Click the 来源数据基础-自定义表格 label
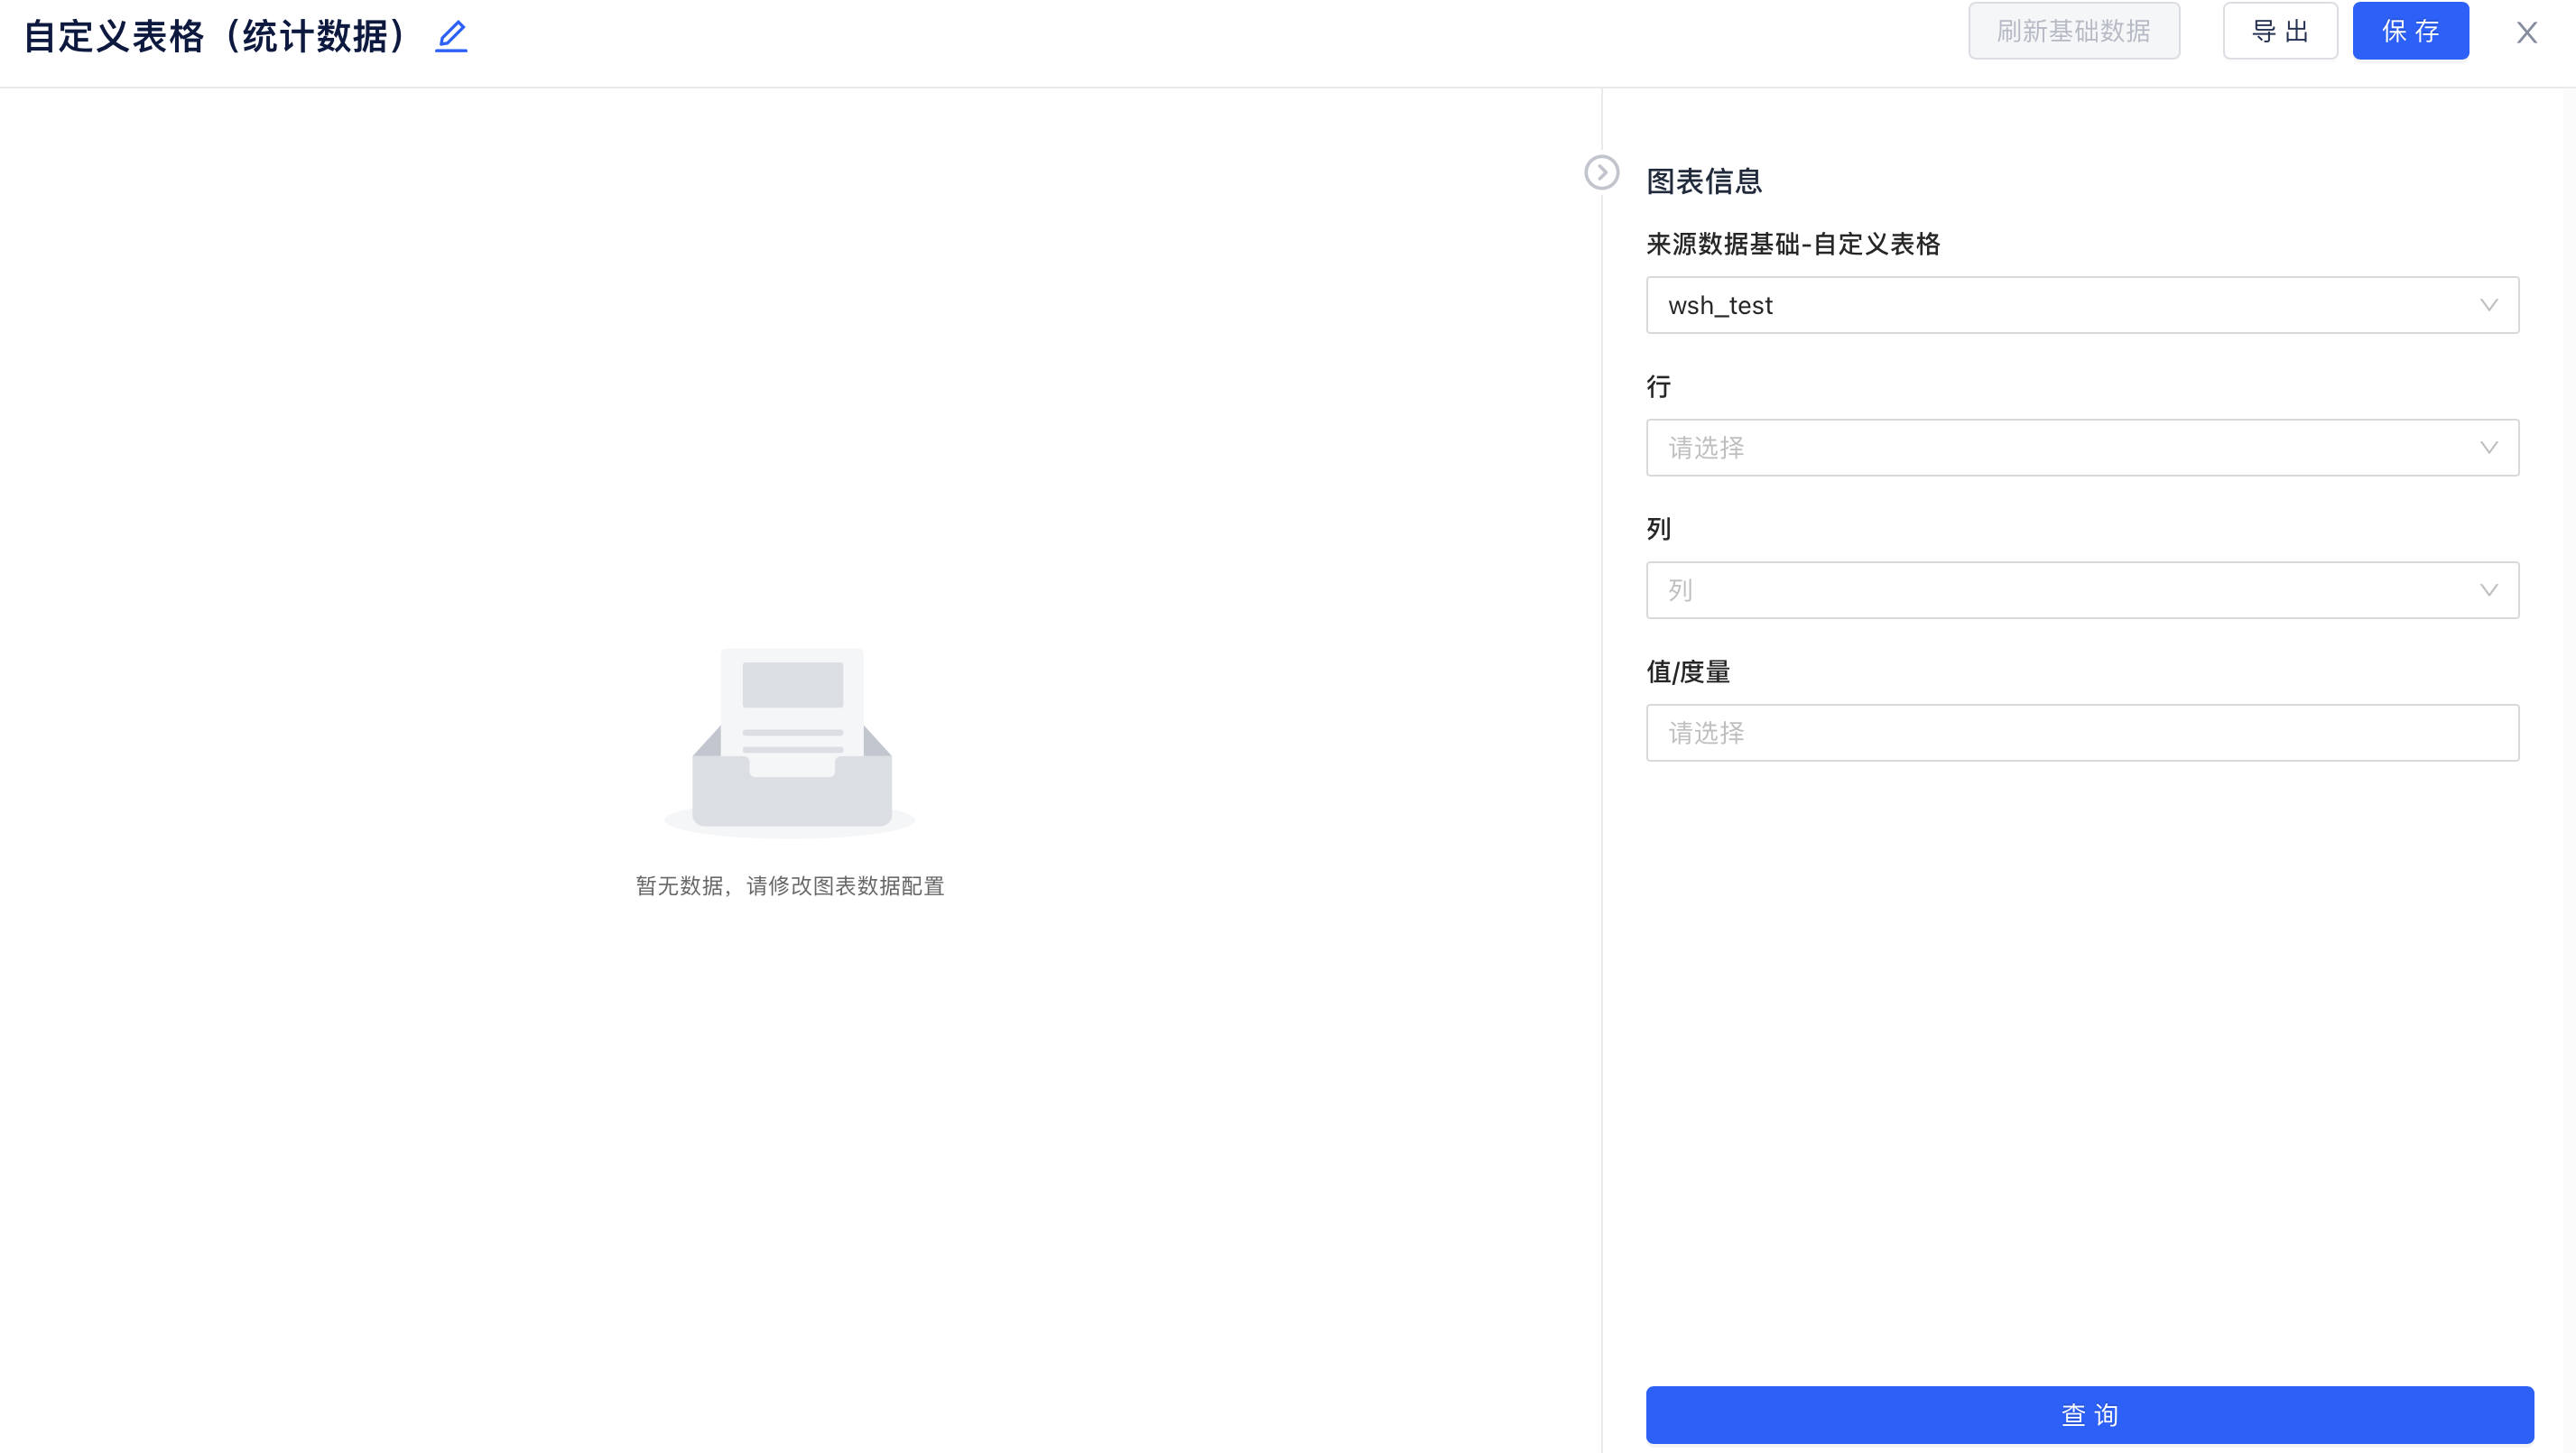The width and height of the screenshot is (2576, 1453). click(1792, 244)
